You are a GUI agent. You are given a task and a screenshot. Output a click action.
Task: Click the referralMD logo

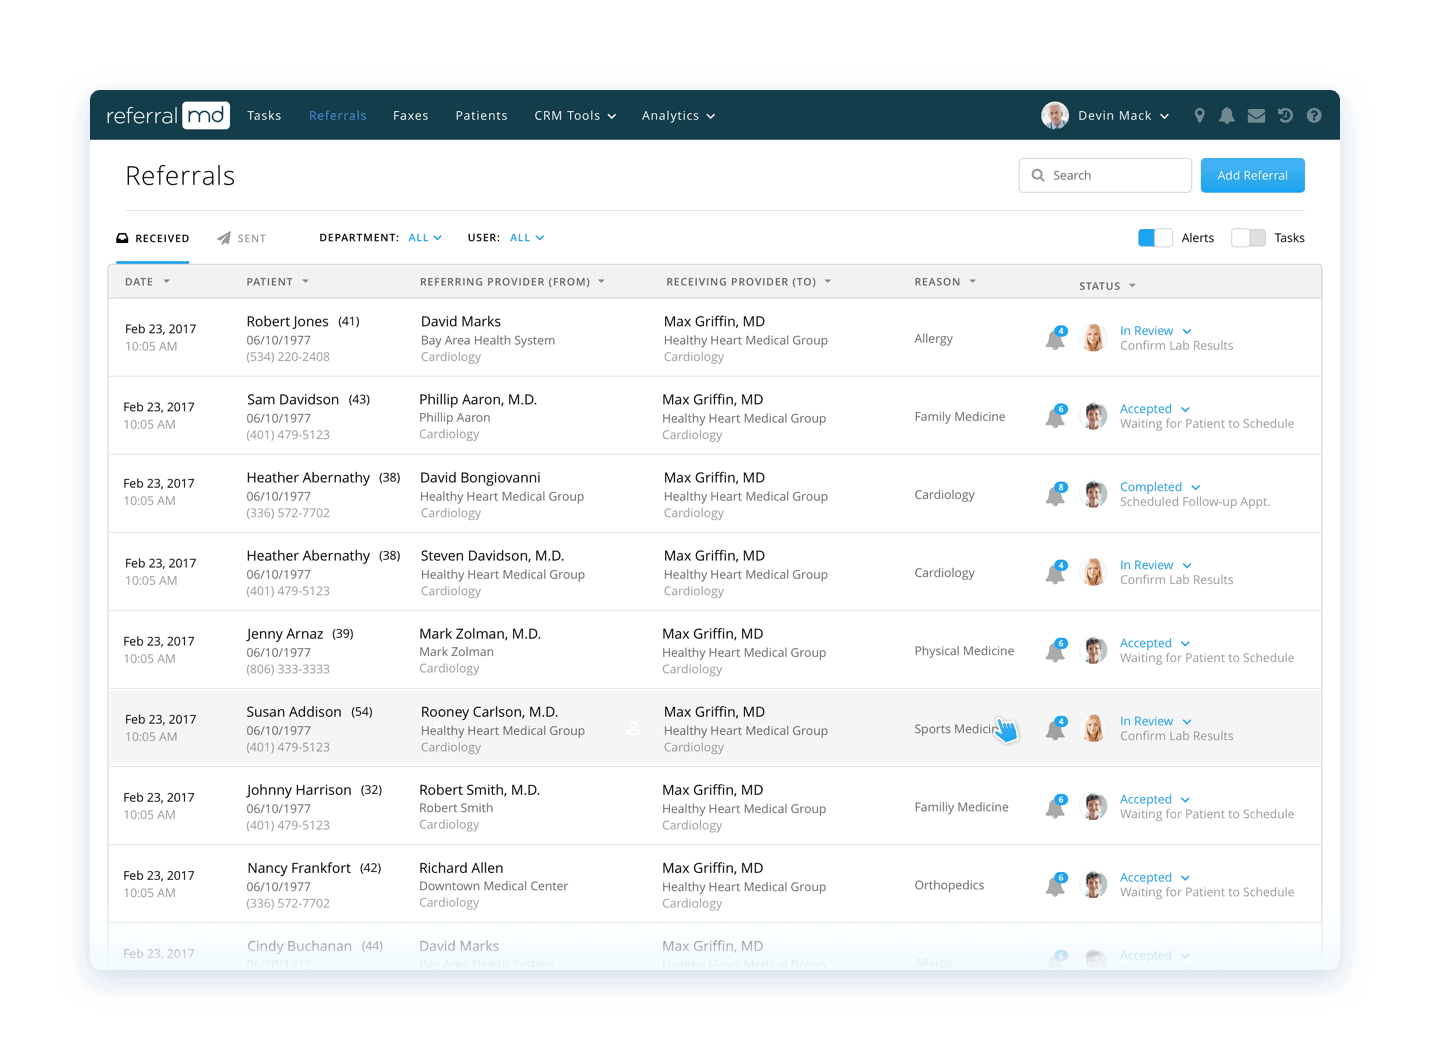pyautogui.click(x=168, y=115)
